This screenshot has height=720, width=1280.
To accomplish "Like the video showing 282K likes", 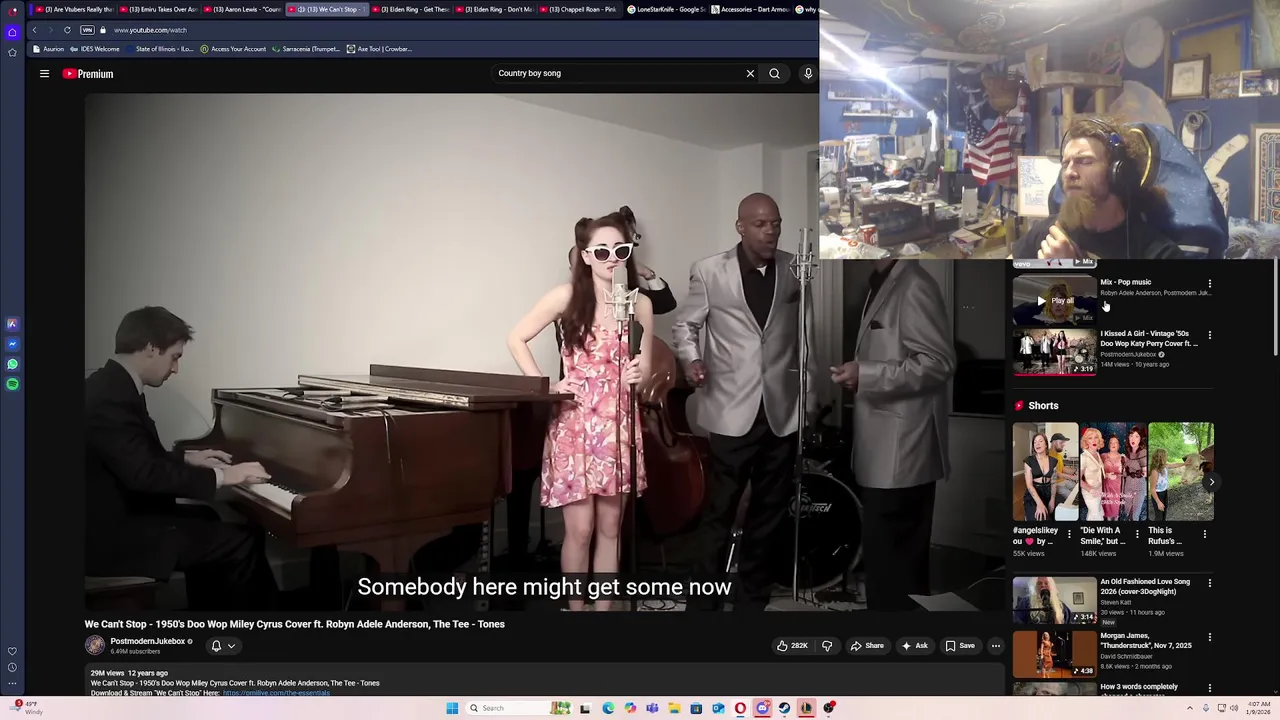I will click(x=792, y=646).
